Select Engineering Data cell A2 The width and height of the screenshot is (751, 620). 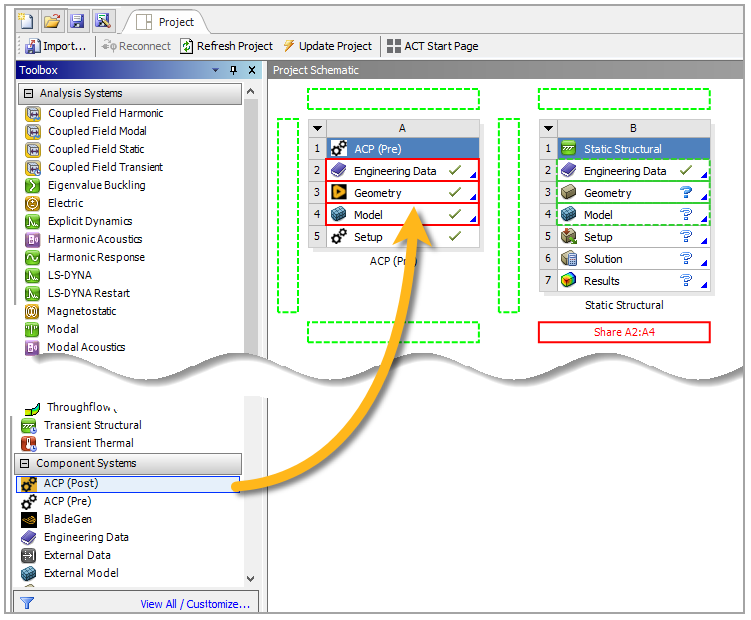click(x=403, y=171)
